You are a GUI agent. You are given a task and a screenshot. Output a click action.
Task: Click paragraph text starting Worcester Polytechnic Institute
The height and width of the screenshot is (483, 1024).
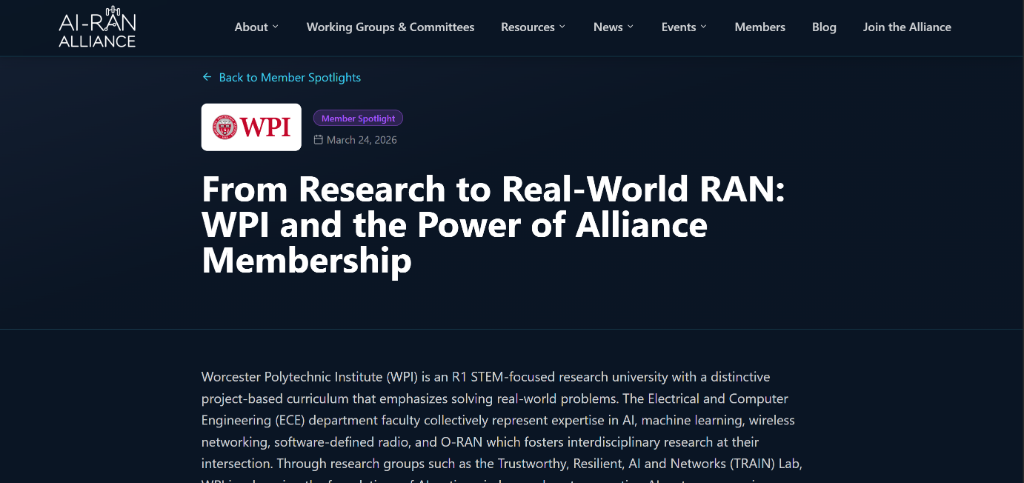click(502, 428)
